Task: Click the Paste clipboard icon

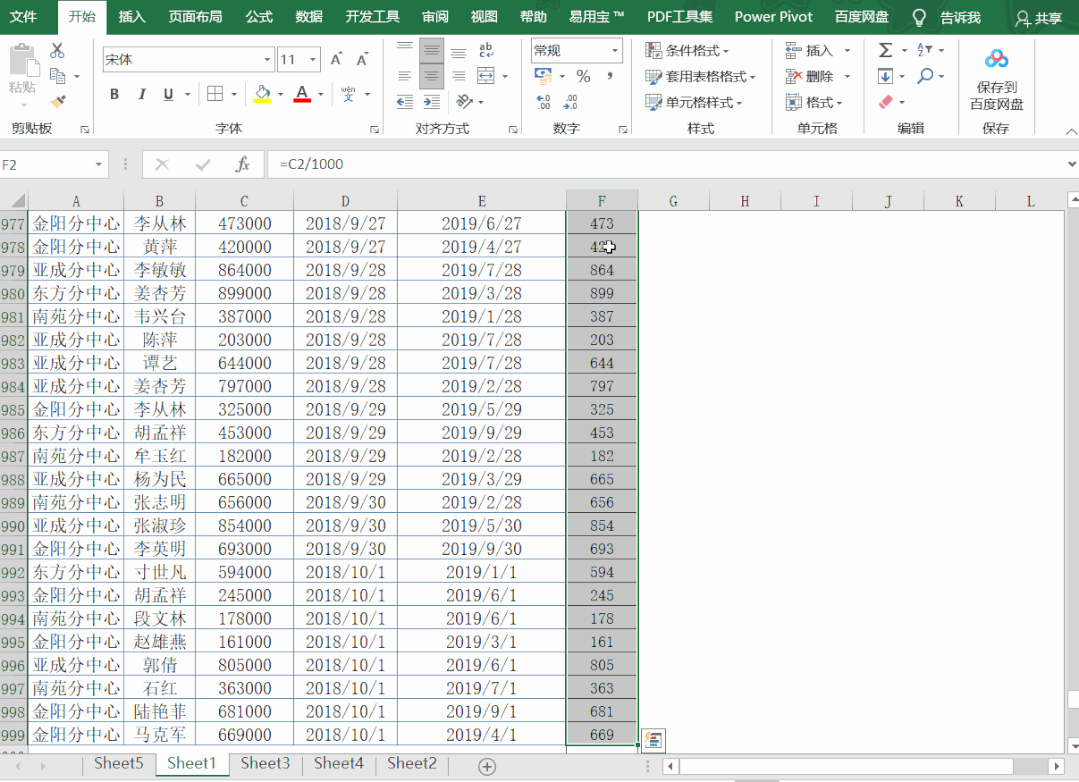Action: [x=23, y=61]
